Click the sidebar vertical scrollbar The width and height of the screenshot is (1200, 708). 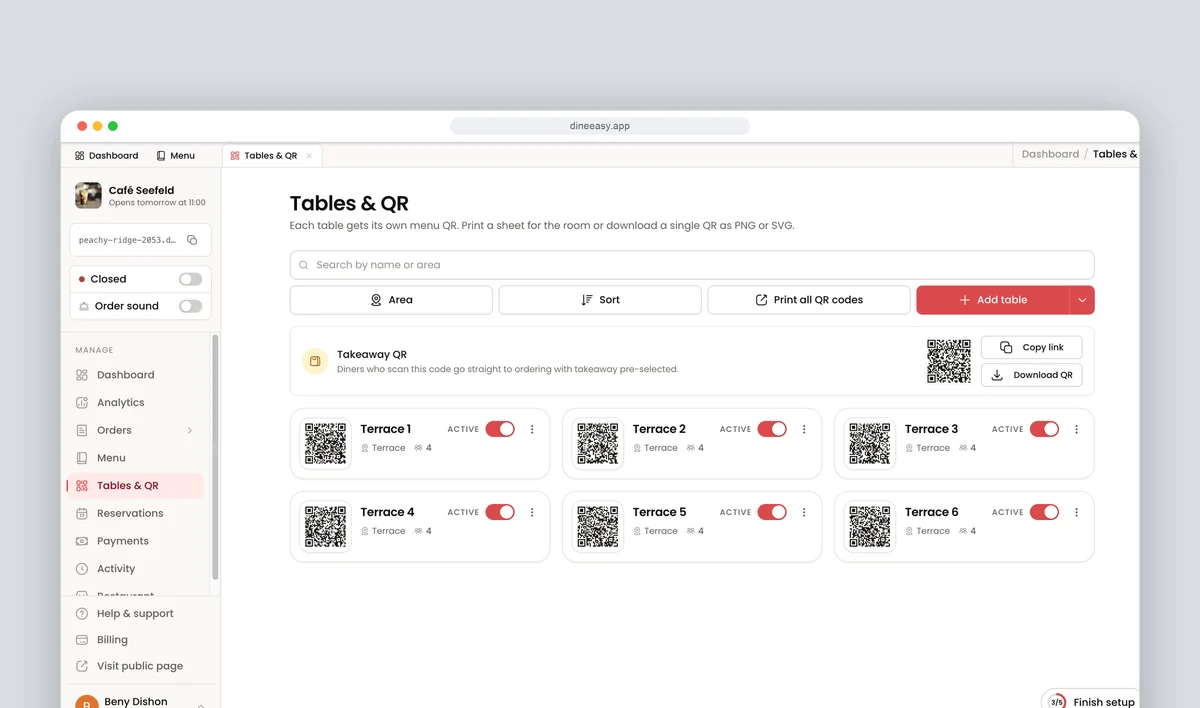(x=215, y=457)
